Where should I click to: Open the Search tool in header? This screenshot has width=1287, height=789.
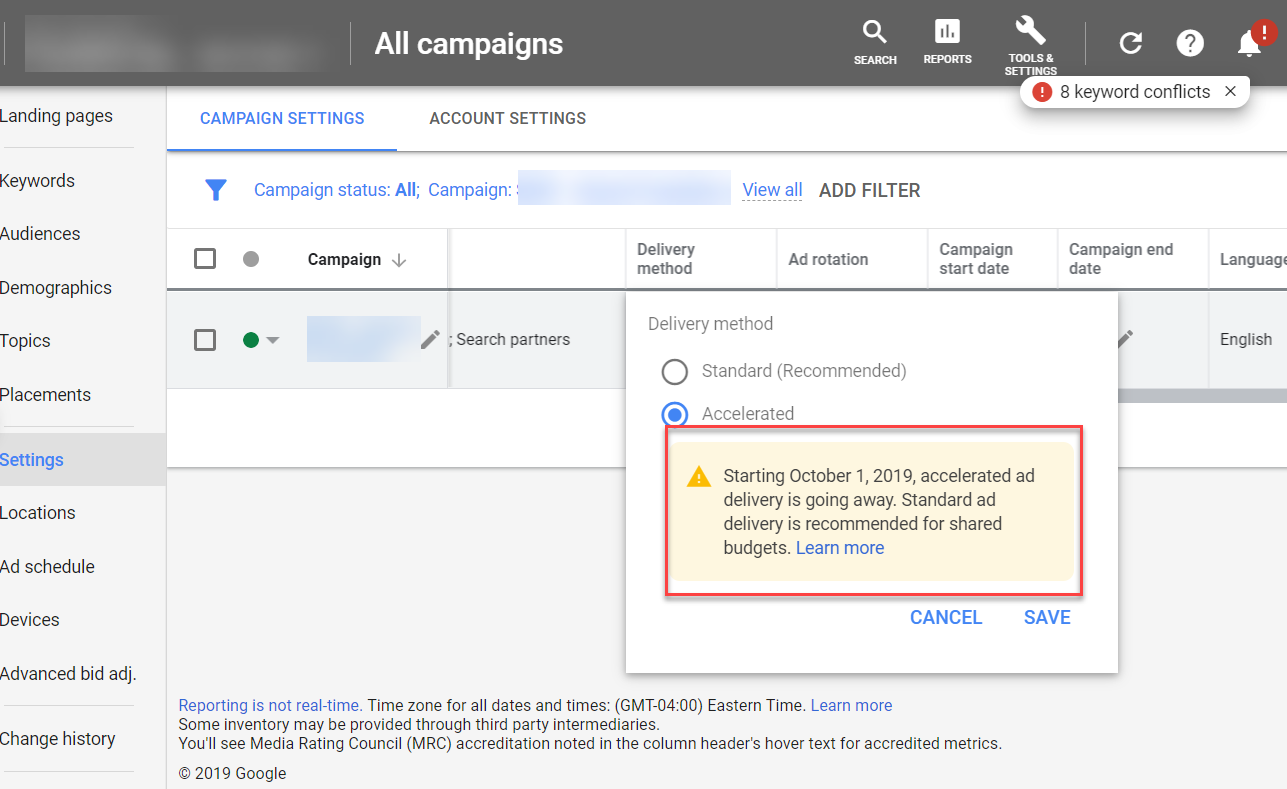(x=875, y=43)
